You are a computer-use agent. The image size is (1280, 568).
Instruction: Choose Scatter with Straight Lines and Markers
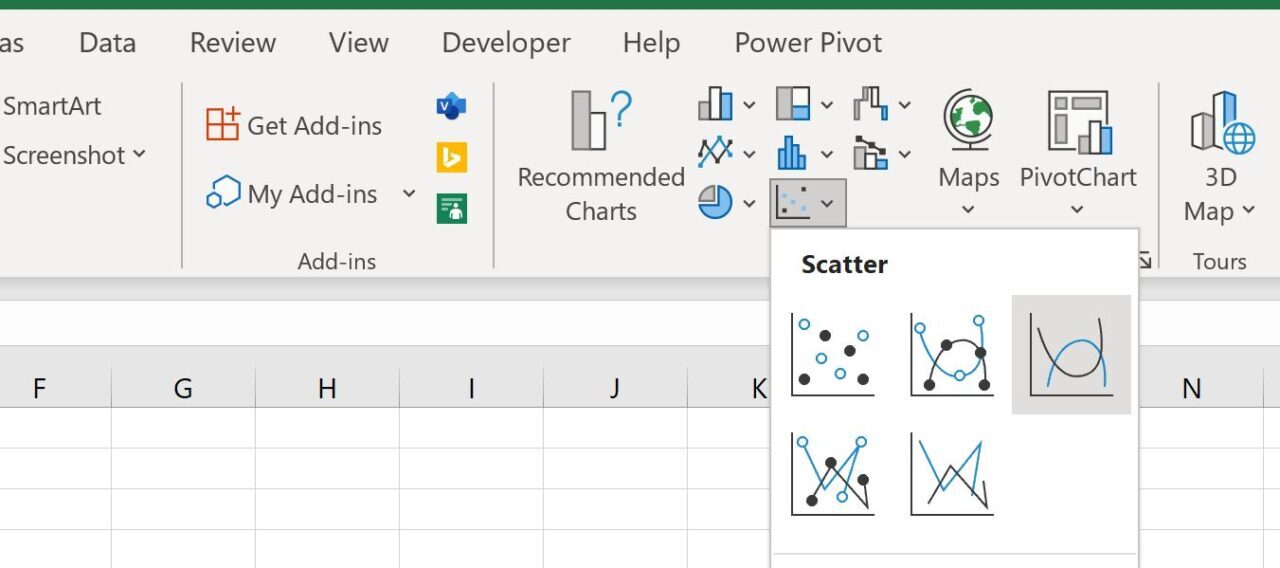[x=832, y=474]
